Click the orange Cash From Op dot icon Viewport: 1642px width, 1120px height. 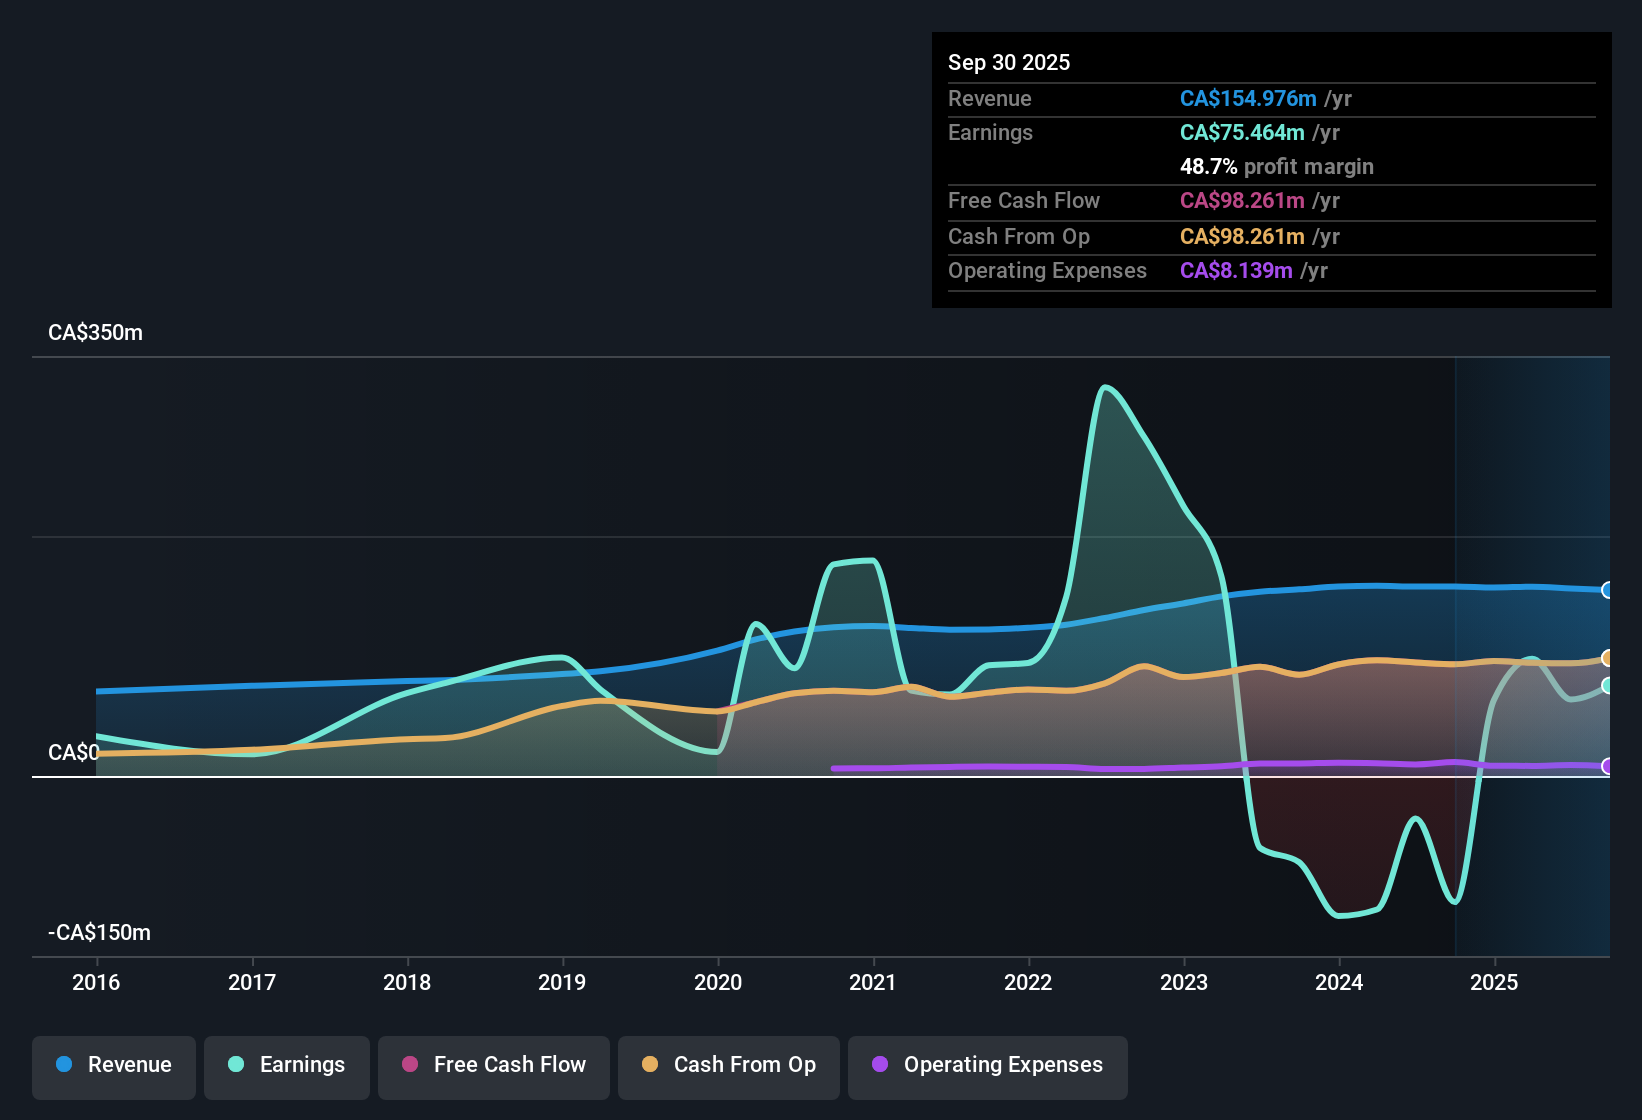pyautogui.click(x=649, y=1065)
